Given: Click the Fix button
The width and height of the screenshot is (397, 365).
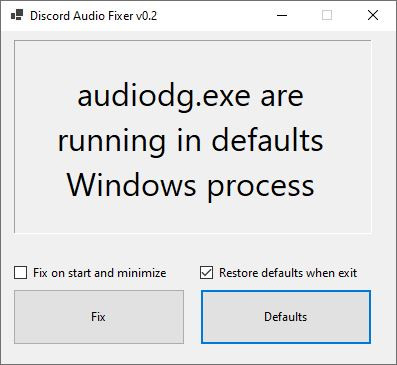Looking at the screenshot, I should pyautogui.click(x=99, y=317).
